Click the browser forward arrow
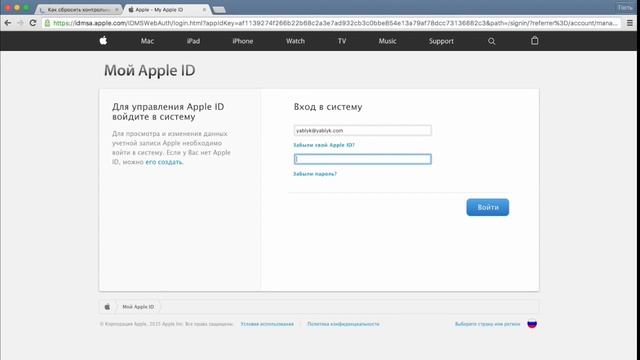640x360 pixels. pos(20,23)
